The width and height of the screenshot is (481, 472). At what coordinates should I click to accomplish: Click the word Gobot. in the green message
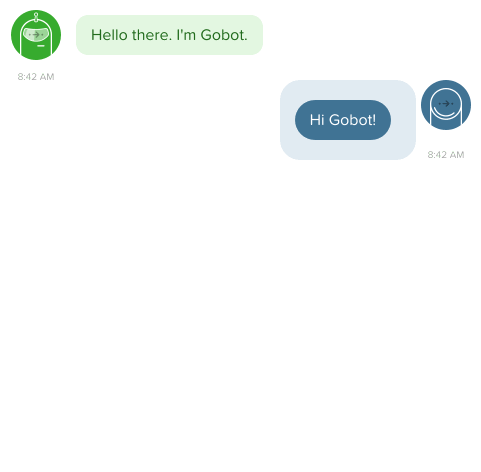[224, 35]
